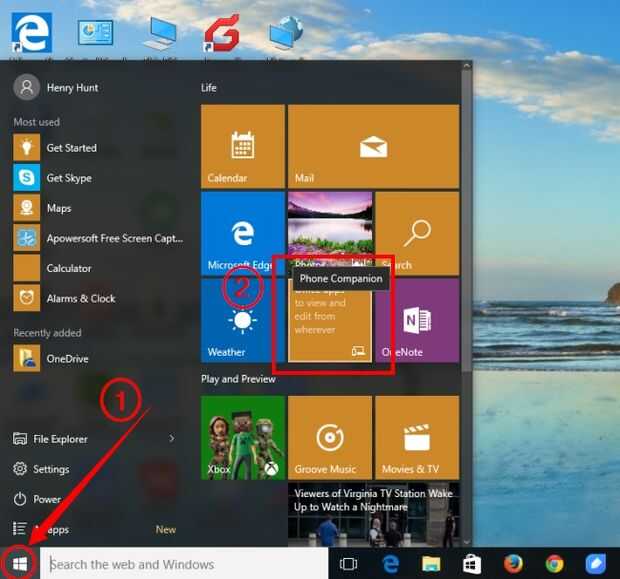Click the Play and Preview group heading

tap(238, 379)
